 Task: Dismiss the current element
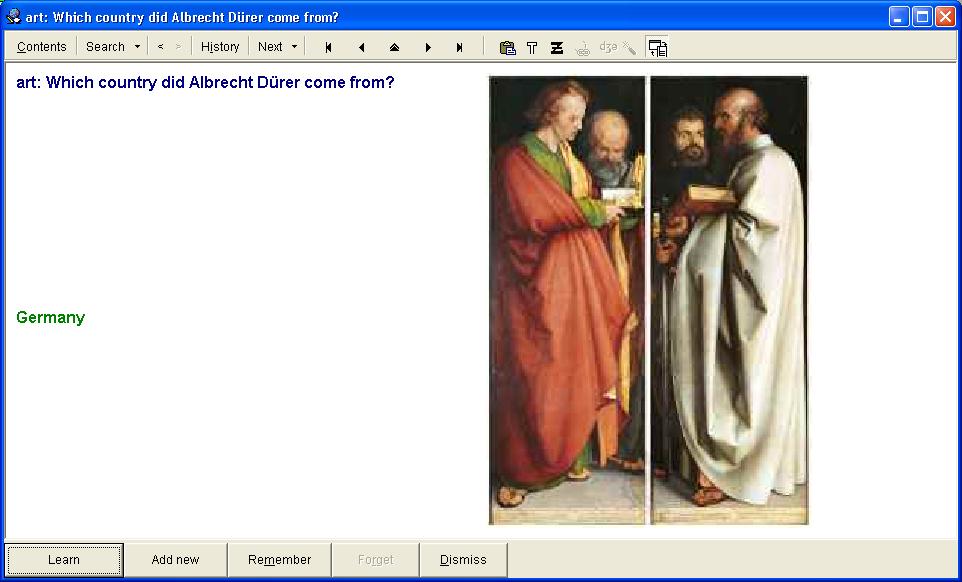[x=463, y=560]
